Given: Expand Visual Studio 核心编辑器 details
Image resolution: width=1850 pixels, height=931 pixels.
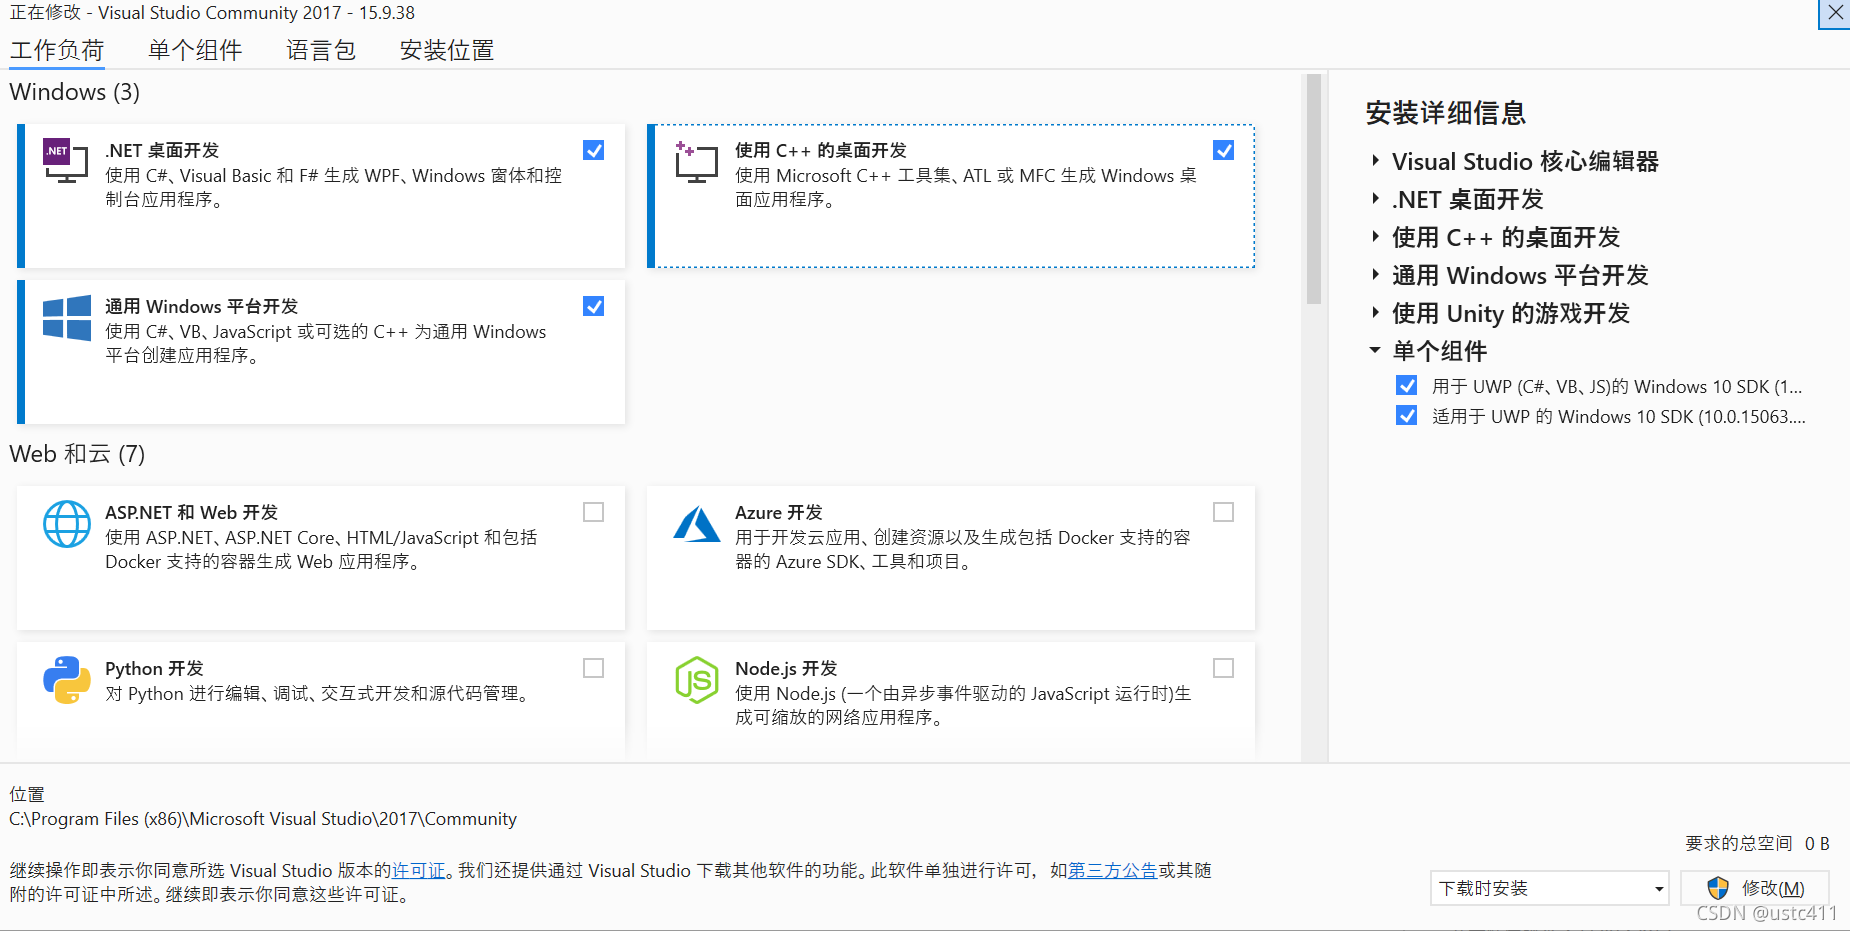Looking at the screenshot, I should (x=1376, y=160).
